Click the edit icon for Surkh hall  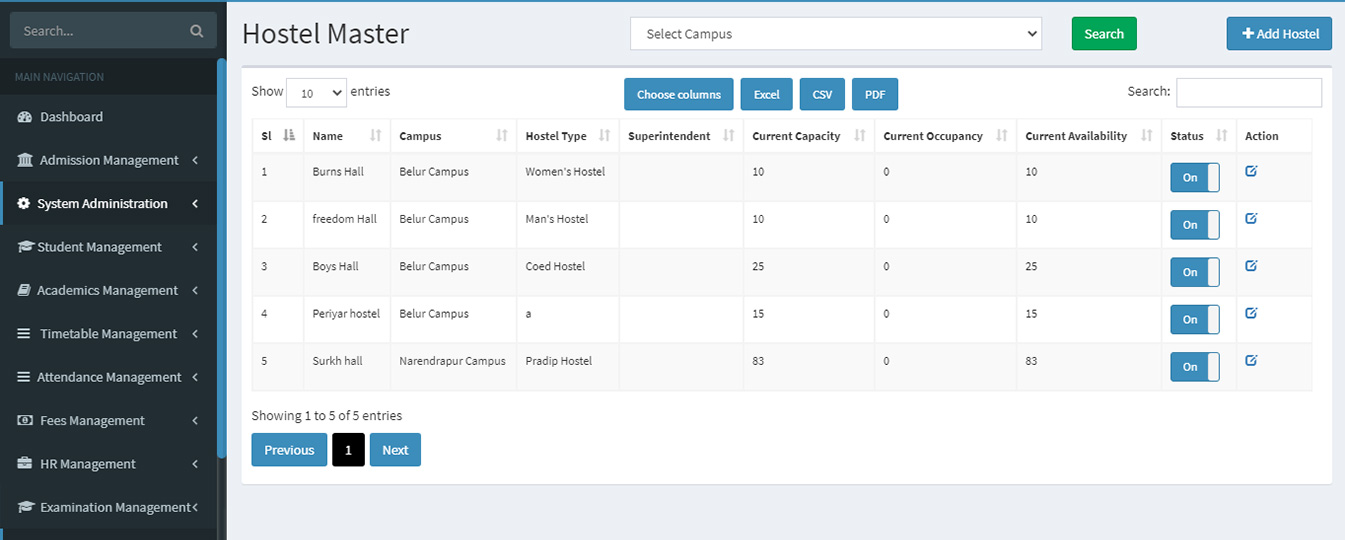(1251, 360)
